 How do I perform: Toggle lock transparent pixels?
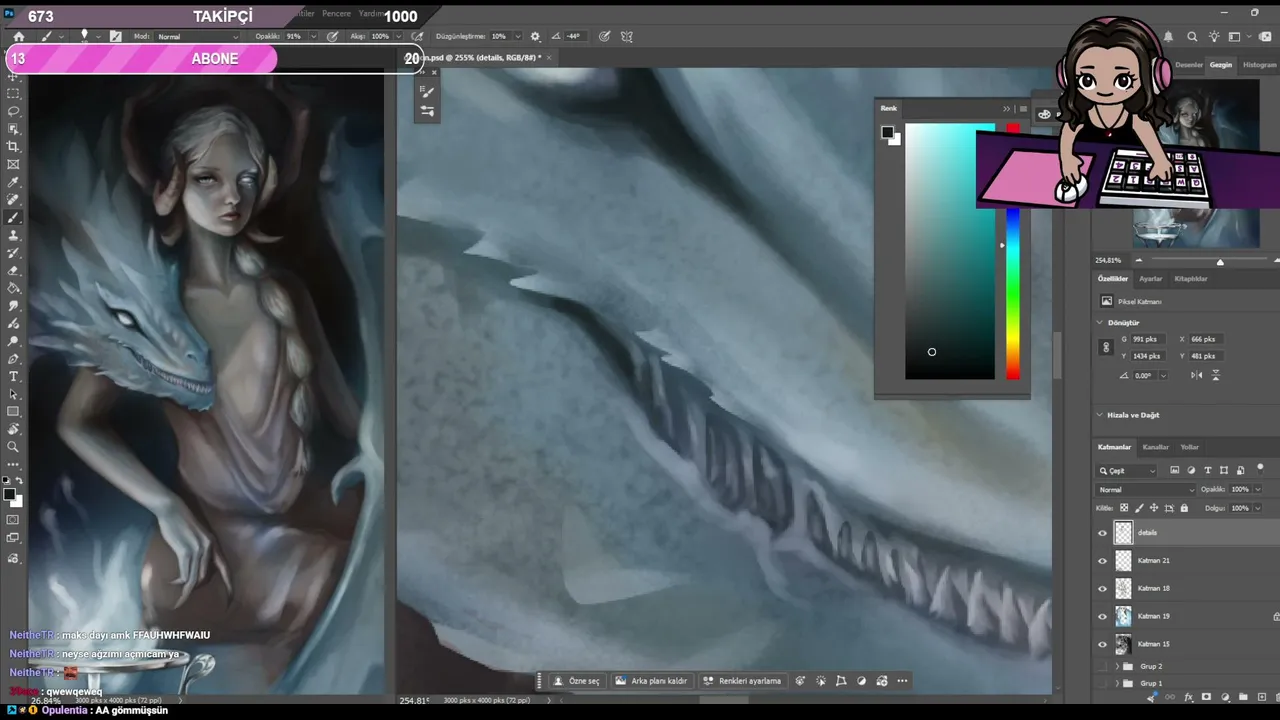click(x=1124, y=508)
